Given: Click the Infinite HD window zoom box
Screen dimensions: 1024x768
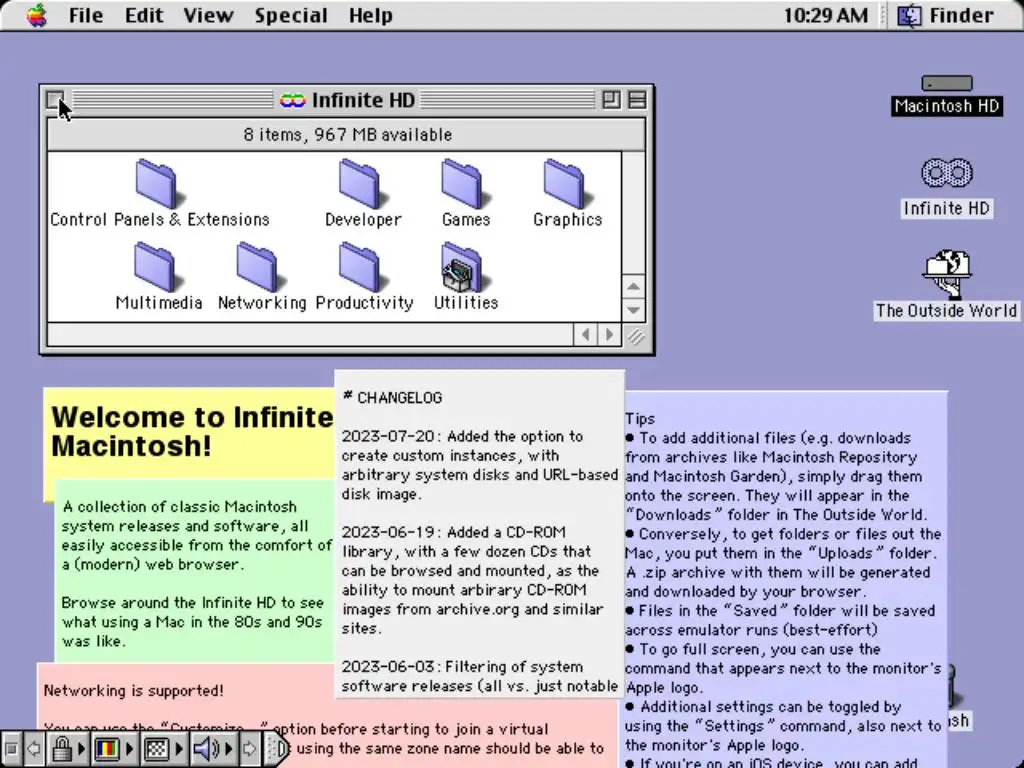Looking at the screenshot, I should 611,100.
